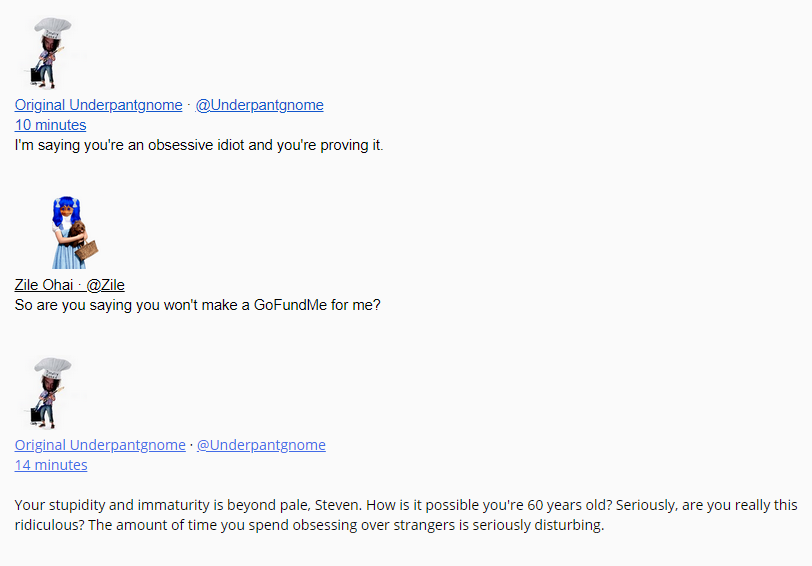Viewport: 812px width, 566px height.
Task: Click @Underpantgnome handle above the 14 minutes timestamp
Action: (x=261, y=445)
